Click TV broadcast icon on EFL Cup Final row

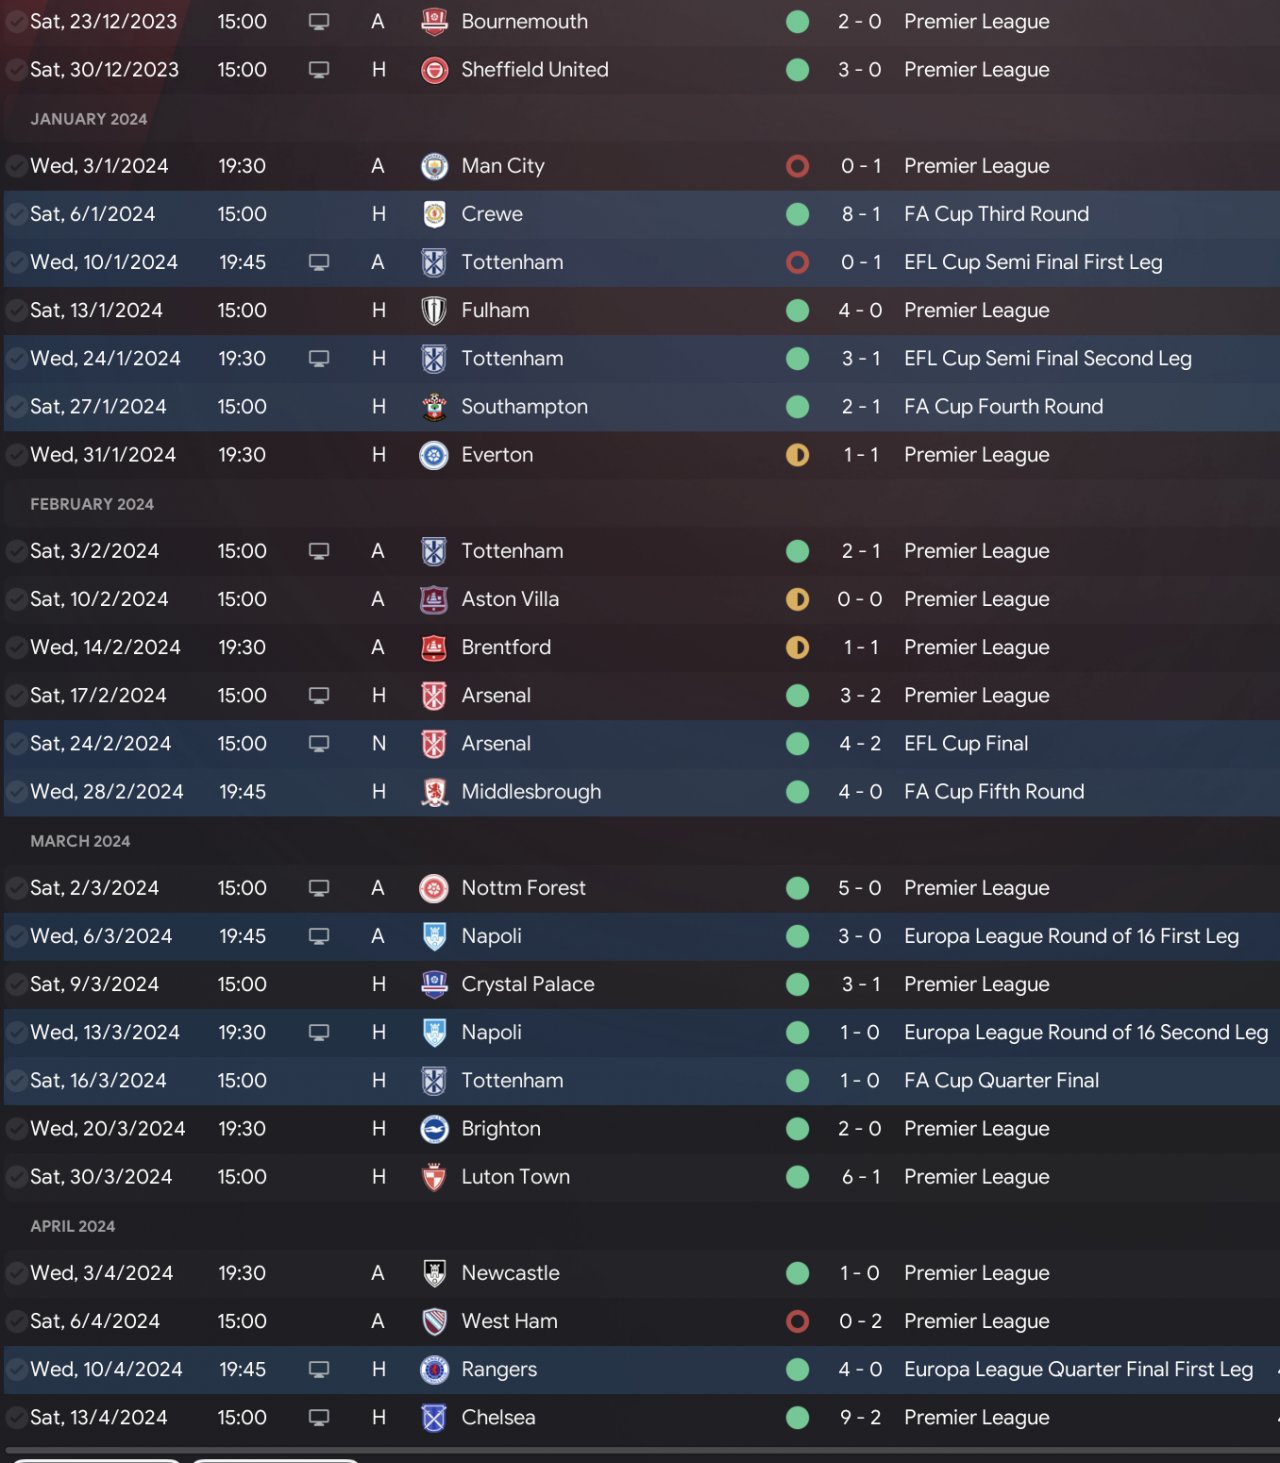(319, 744)
